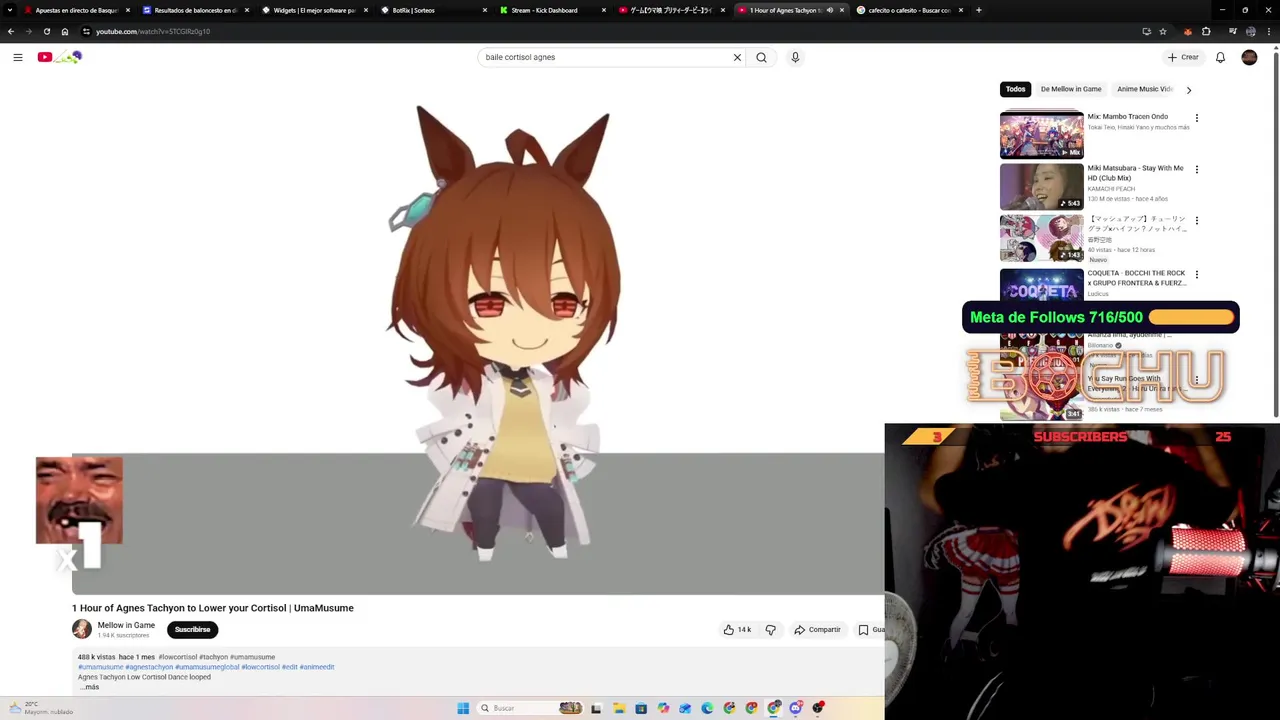Launch Microsoft Store from the taskbar
The image size is (1280, 720).
[x=641, y=708]
